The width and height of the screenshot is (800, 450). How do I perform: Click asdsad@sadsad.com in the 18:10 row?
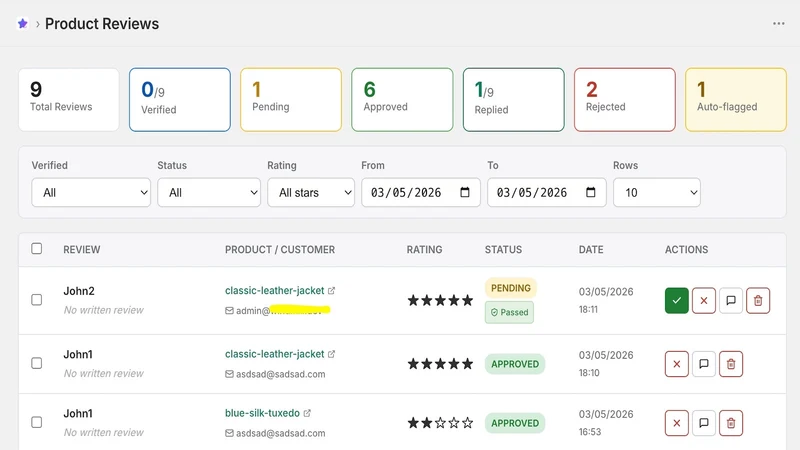281,374
